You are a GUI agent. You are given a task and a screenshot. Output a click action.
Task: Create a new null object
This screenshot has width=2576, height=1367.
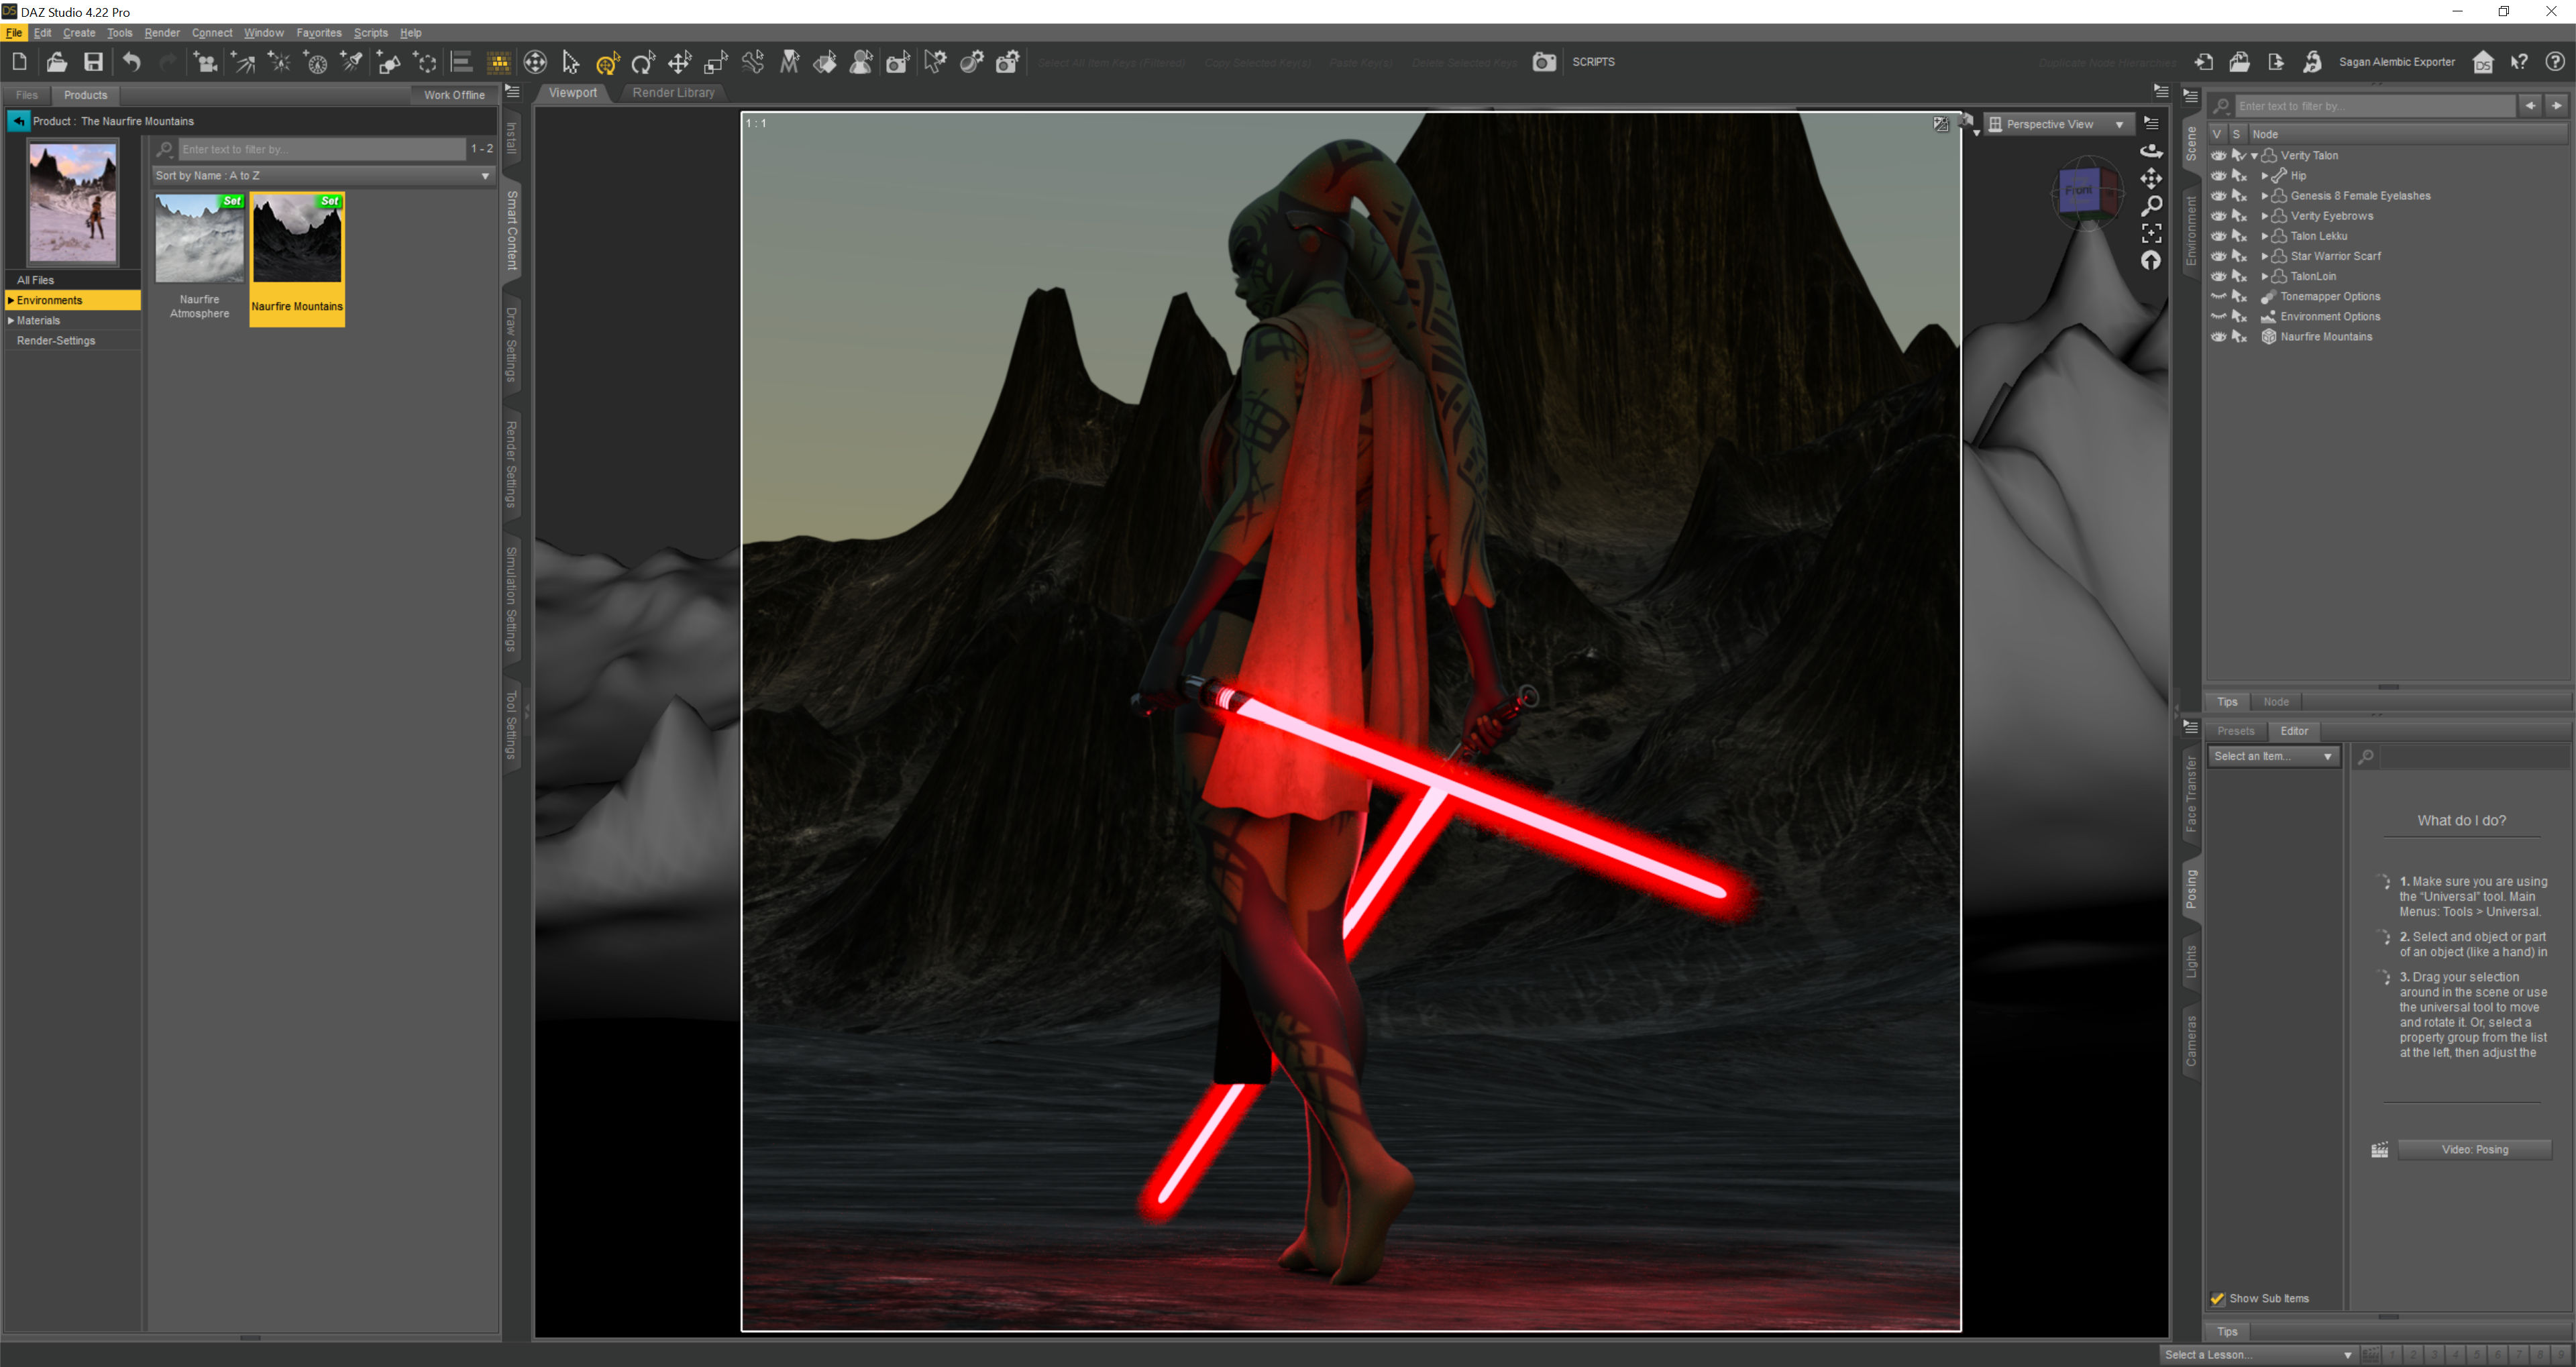pos(426,62)
